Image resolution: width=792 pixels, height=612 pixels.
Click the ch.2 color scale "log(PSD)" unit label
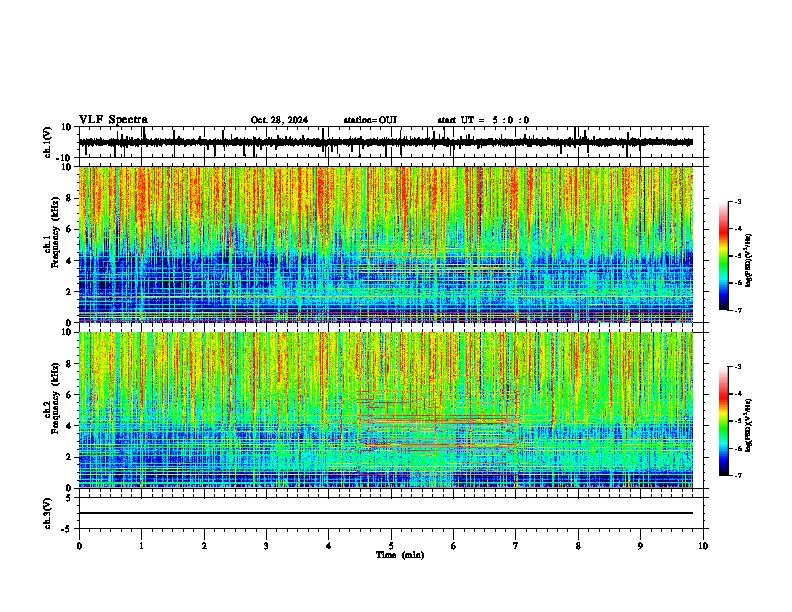tap(749, 426)
